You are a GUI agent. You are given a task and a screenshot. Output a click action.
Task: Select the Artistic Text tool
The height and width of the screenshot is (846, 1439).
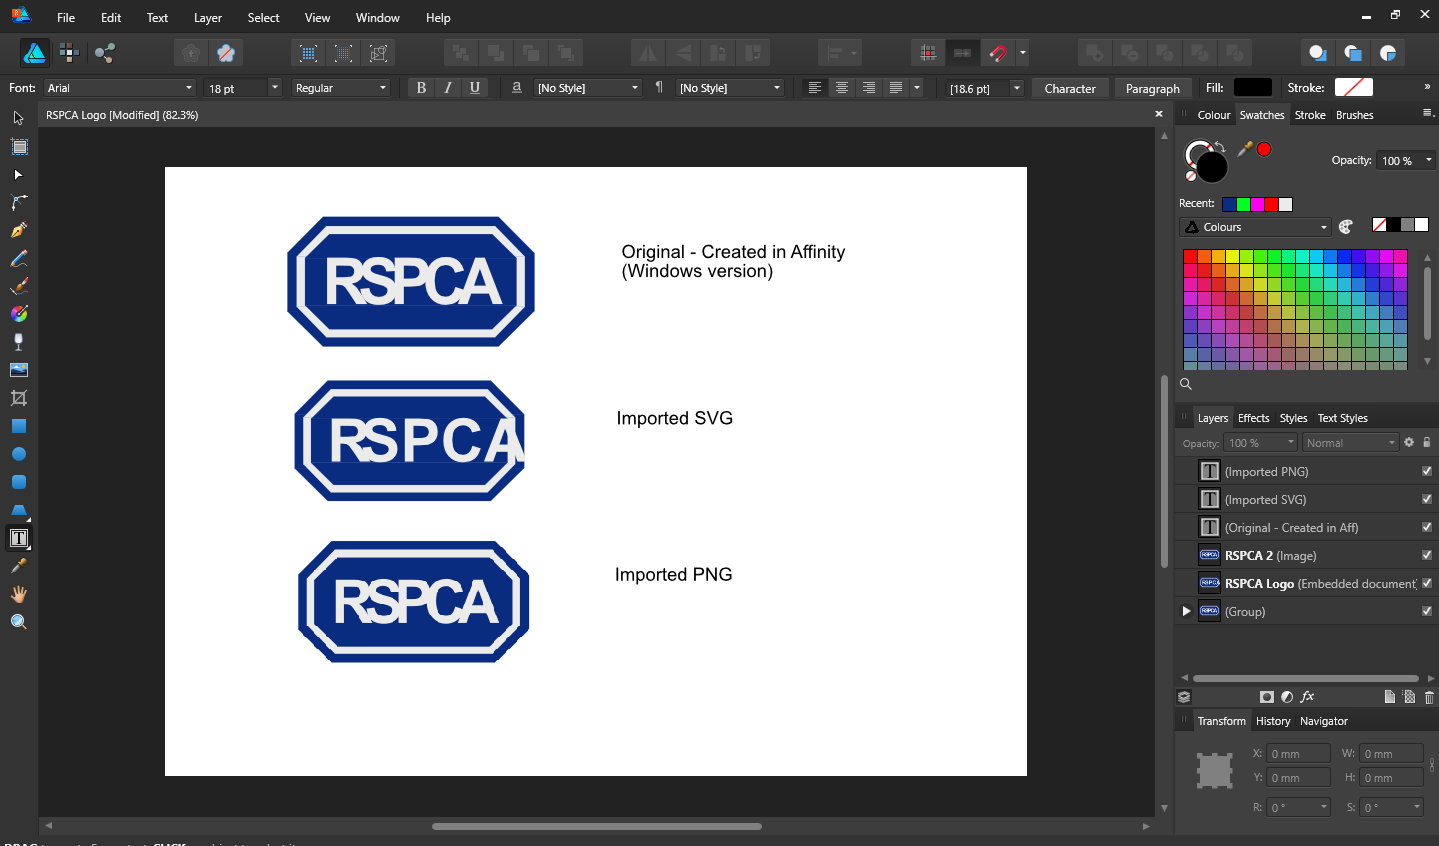(18, 538)
